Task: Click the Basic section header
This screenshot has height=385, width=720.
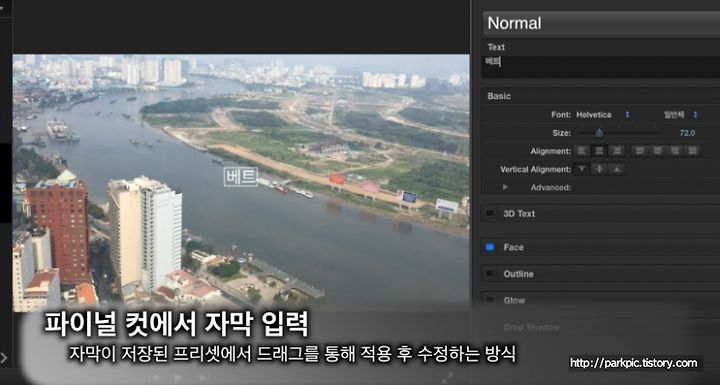Action: pos(499,96)
